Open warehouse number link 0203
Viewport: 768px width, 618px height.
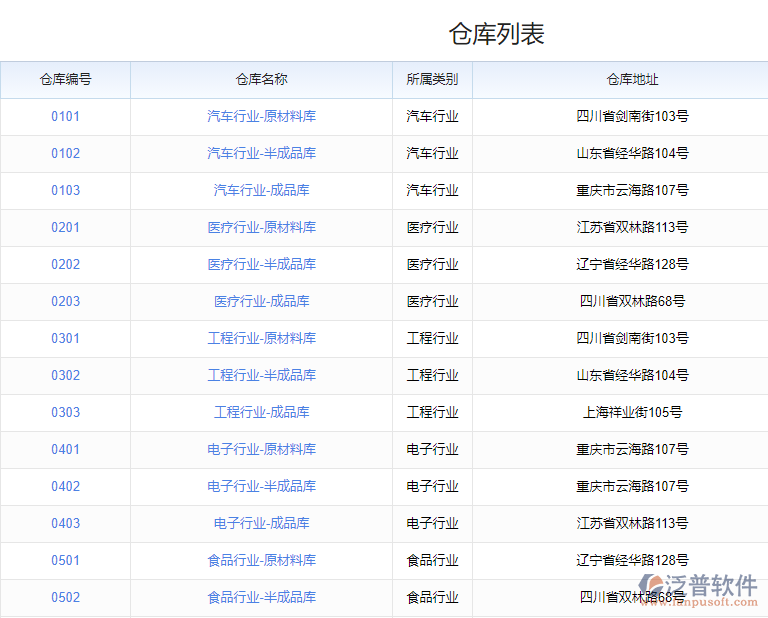pyautogui.click(x=65, y=301)
